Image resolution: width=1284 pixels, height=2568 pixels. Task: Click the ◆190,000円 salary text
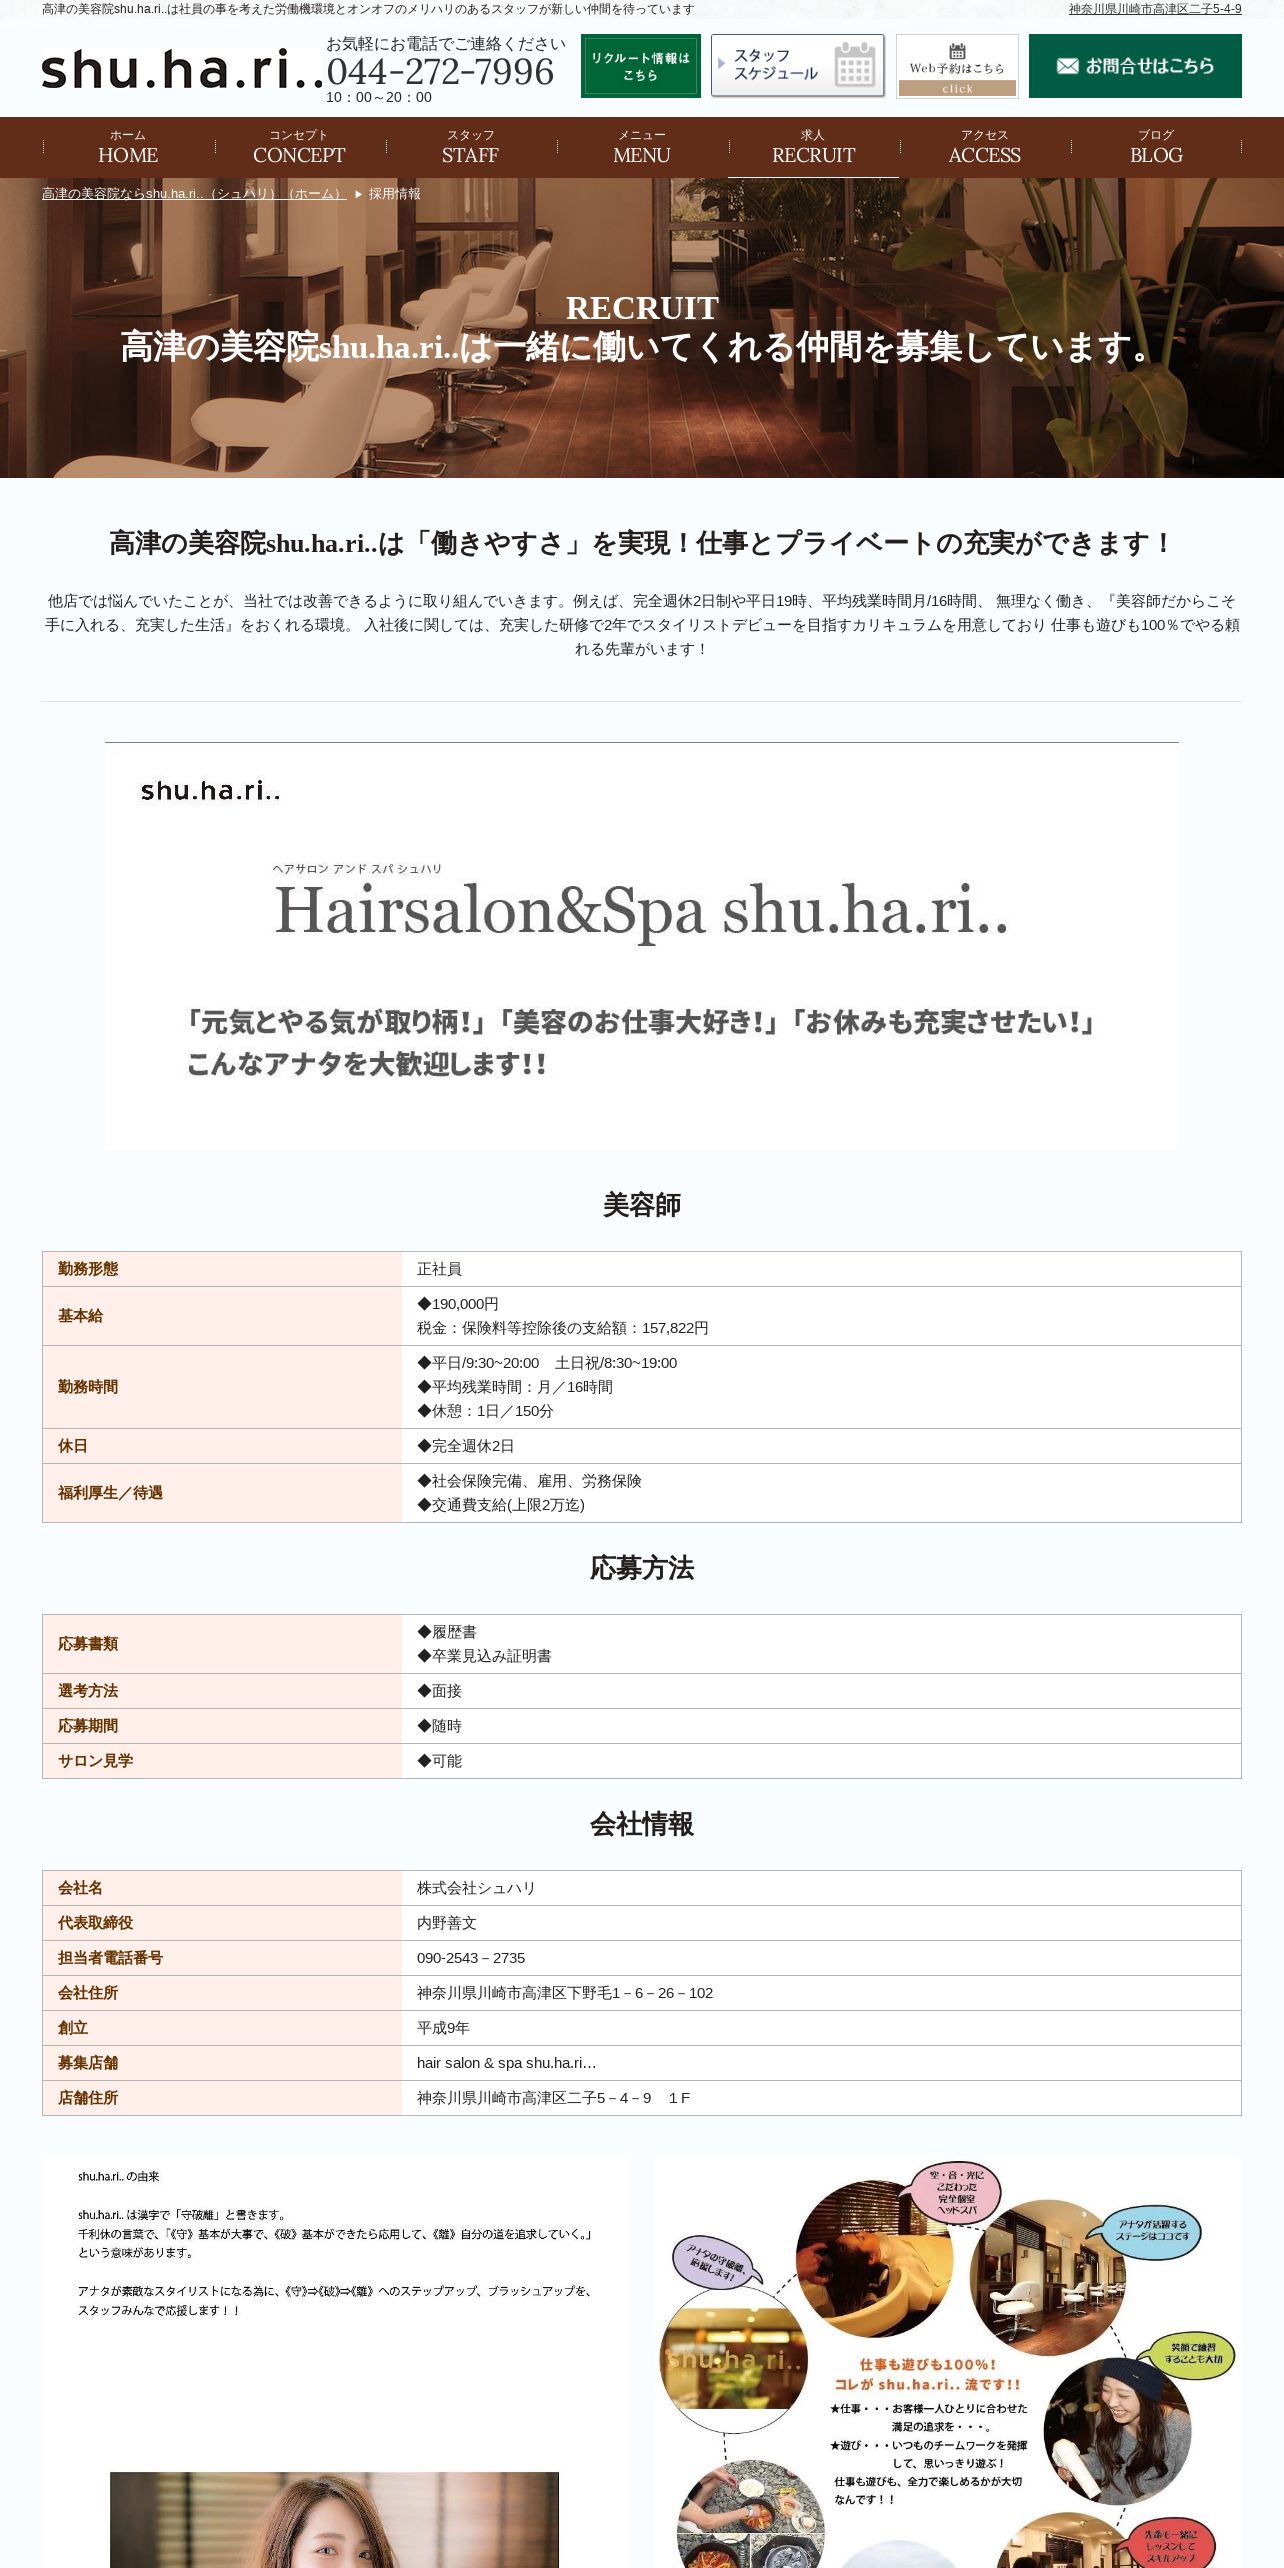tap(458, 1304)
